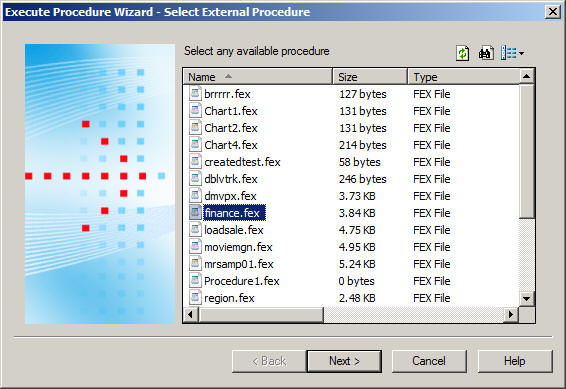Sort list by the Name column header
Screen dimensions: 566x389
point(258,77)
